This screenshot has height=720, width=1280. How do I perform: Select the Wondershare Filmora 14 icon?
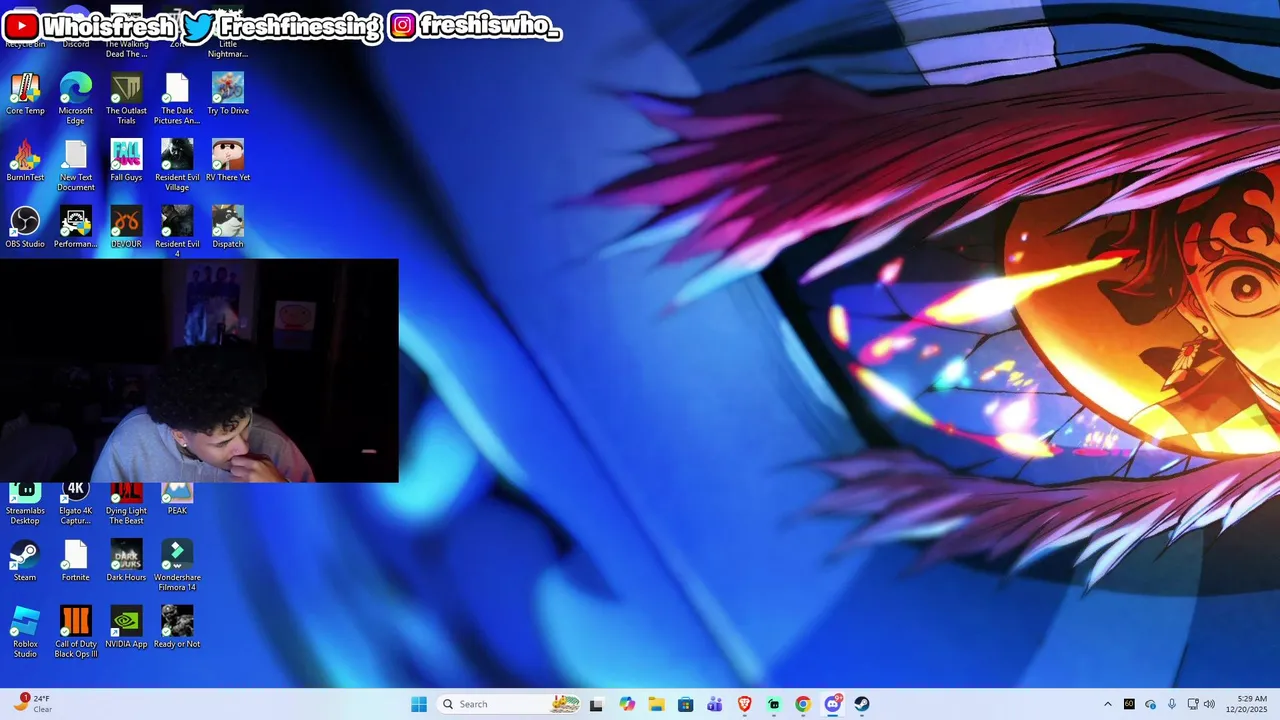[177, 565]
